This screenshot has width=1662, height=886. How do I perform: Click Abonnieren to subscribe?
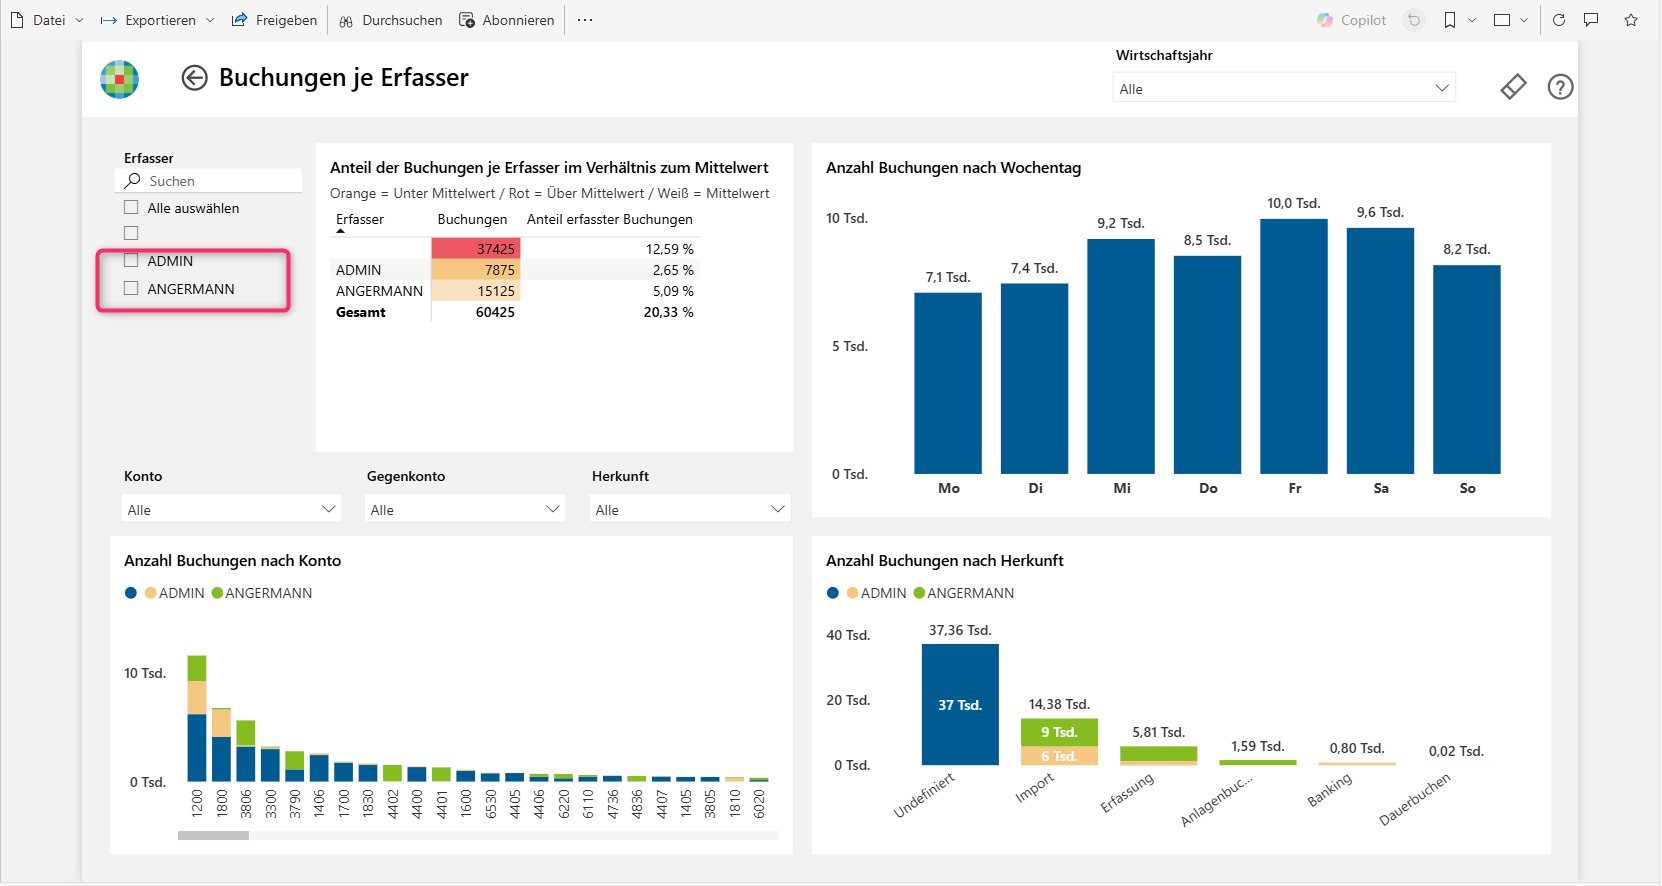coord(506,20)
